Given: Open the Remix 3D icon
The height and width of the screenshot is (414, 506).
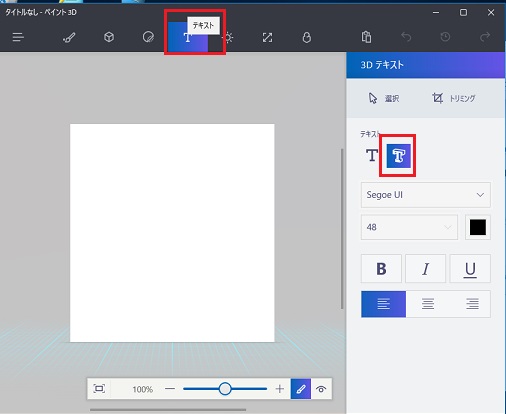Looking at the screenshot, I should pos(307,37).
